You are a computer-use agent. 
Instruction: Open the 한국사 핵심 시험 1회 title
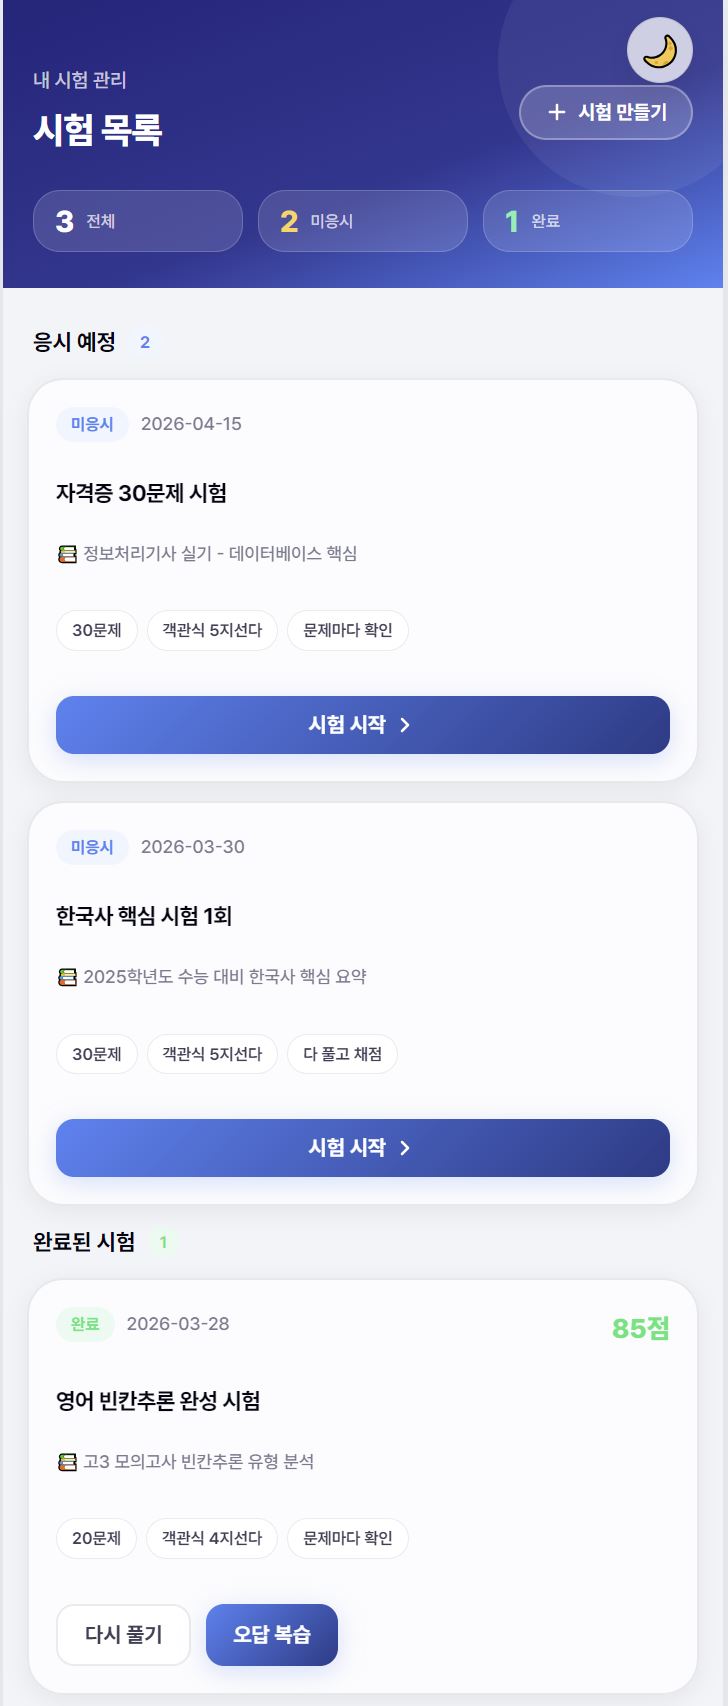(144, 916)
